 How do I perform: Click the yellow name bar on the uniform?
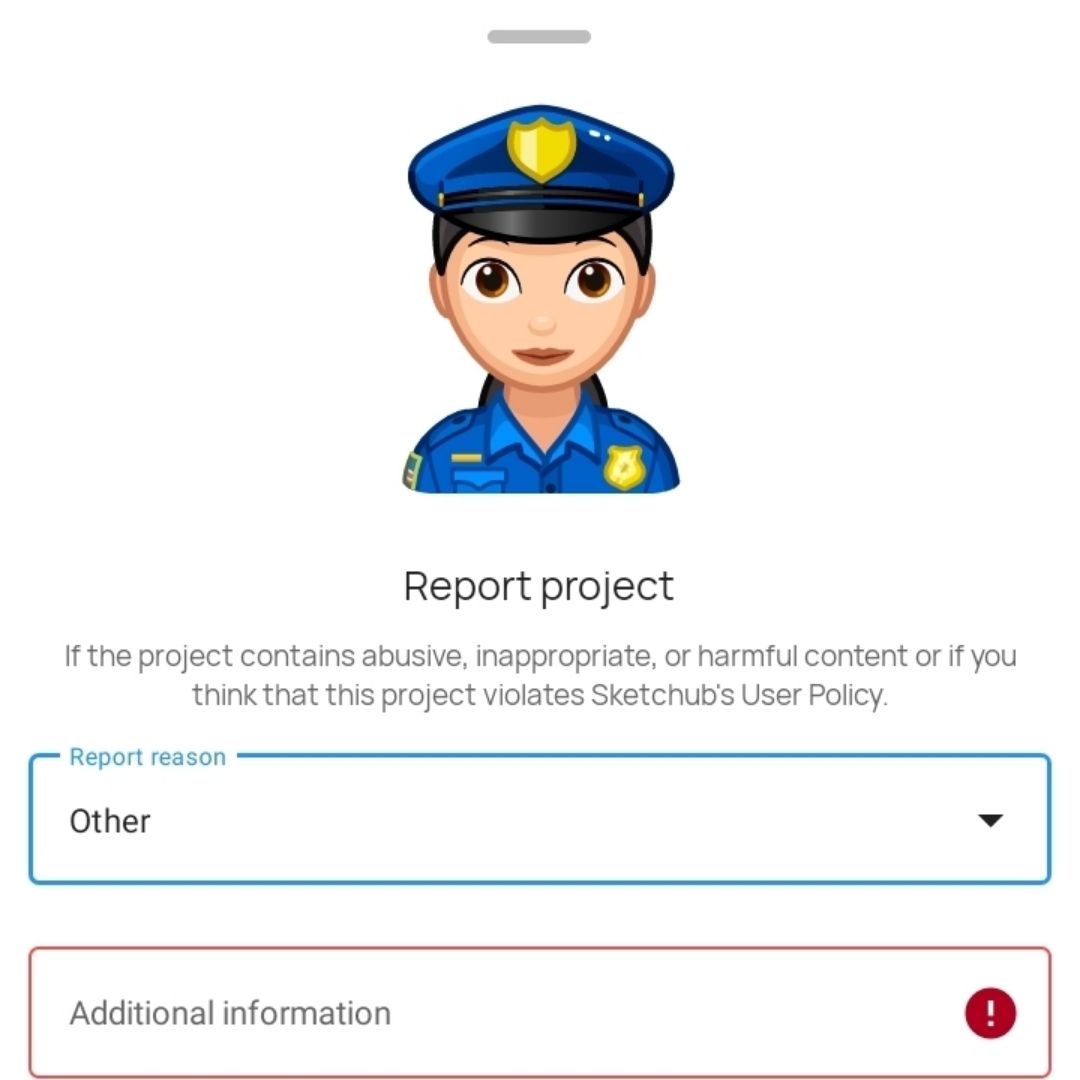[x=466, y=459]
